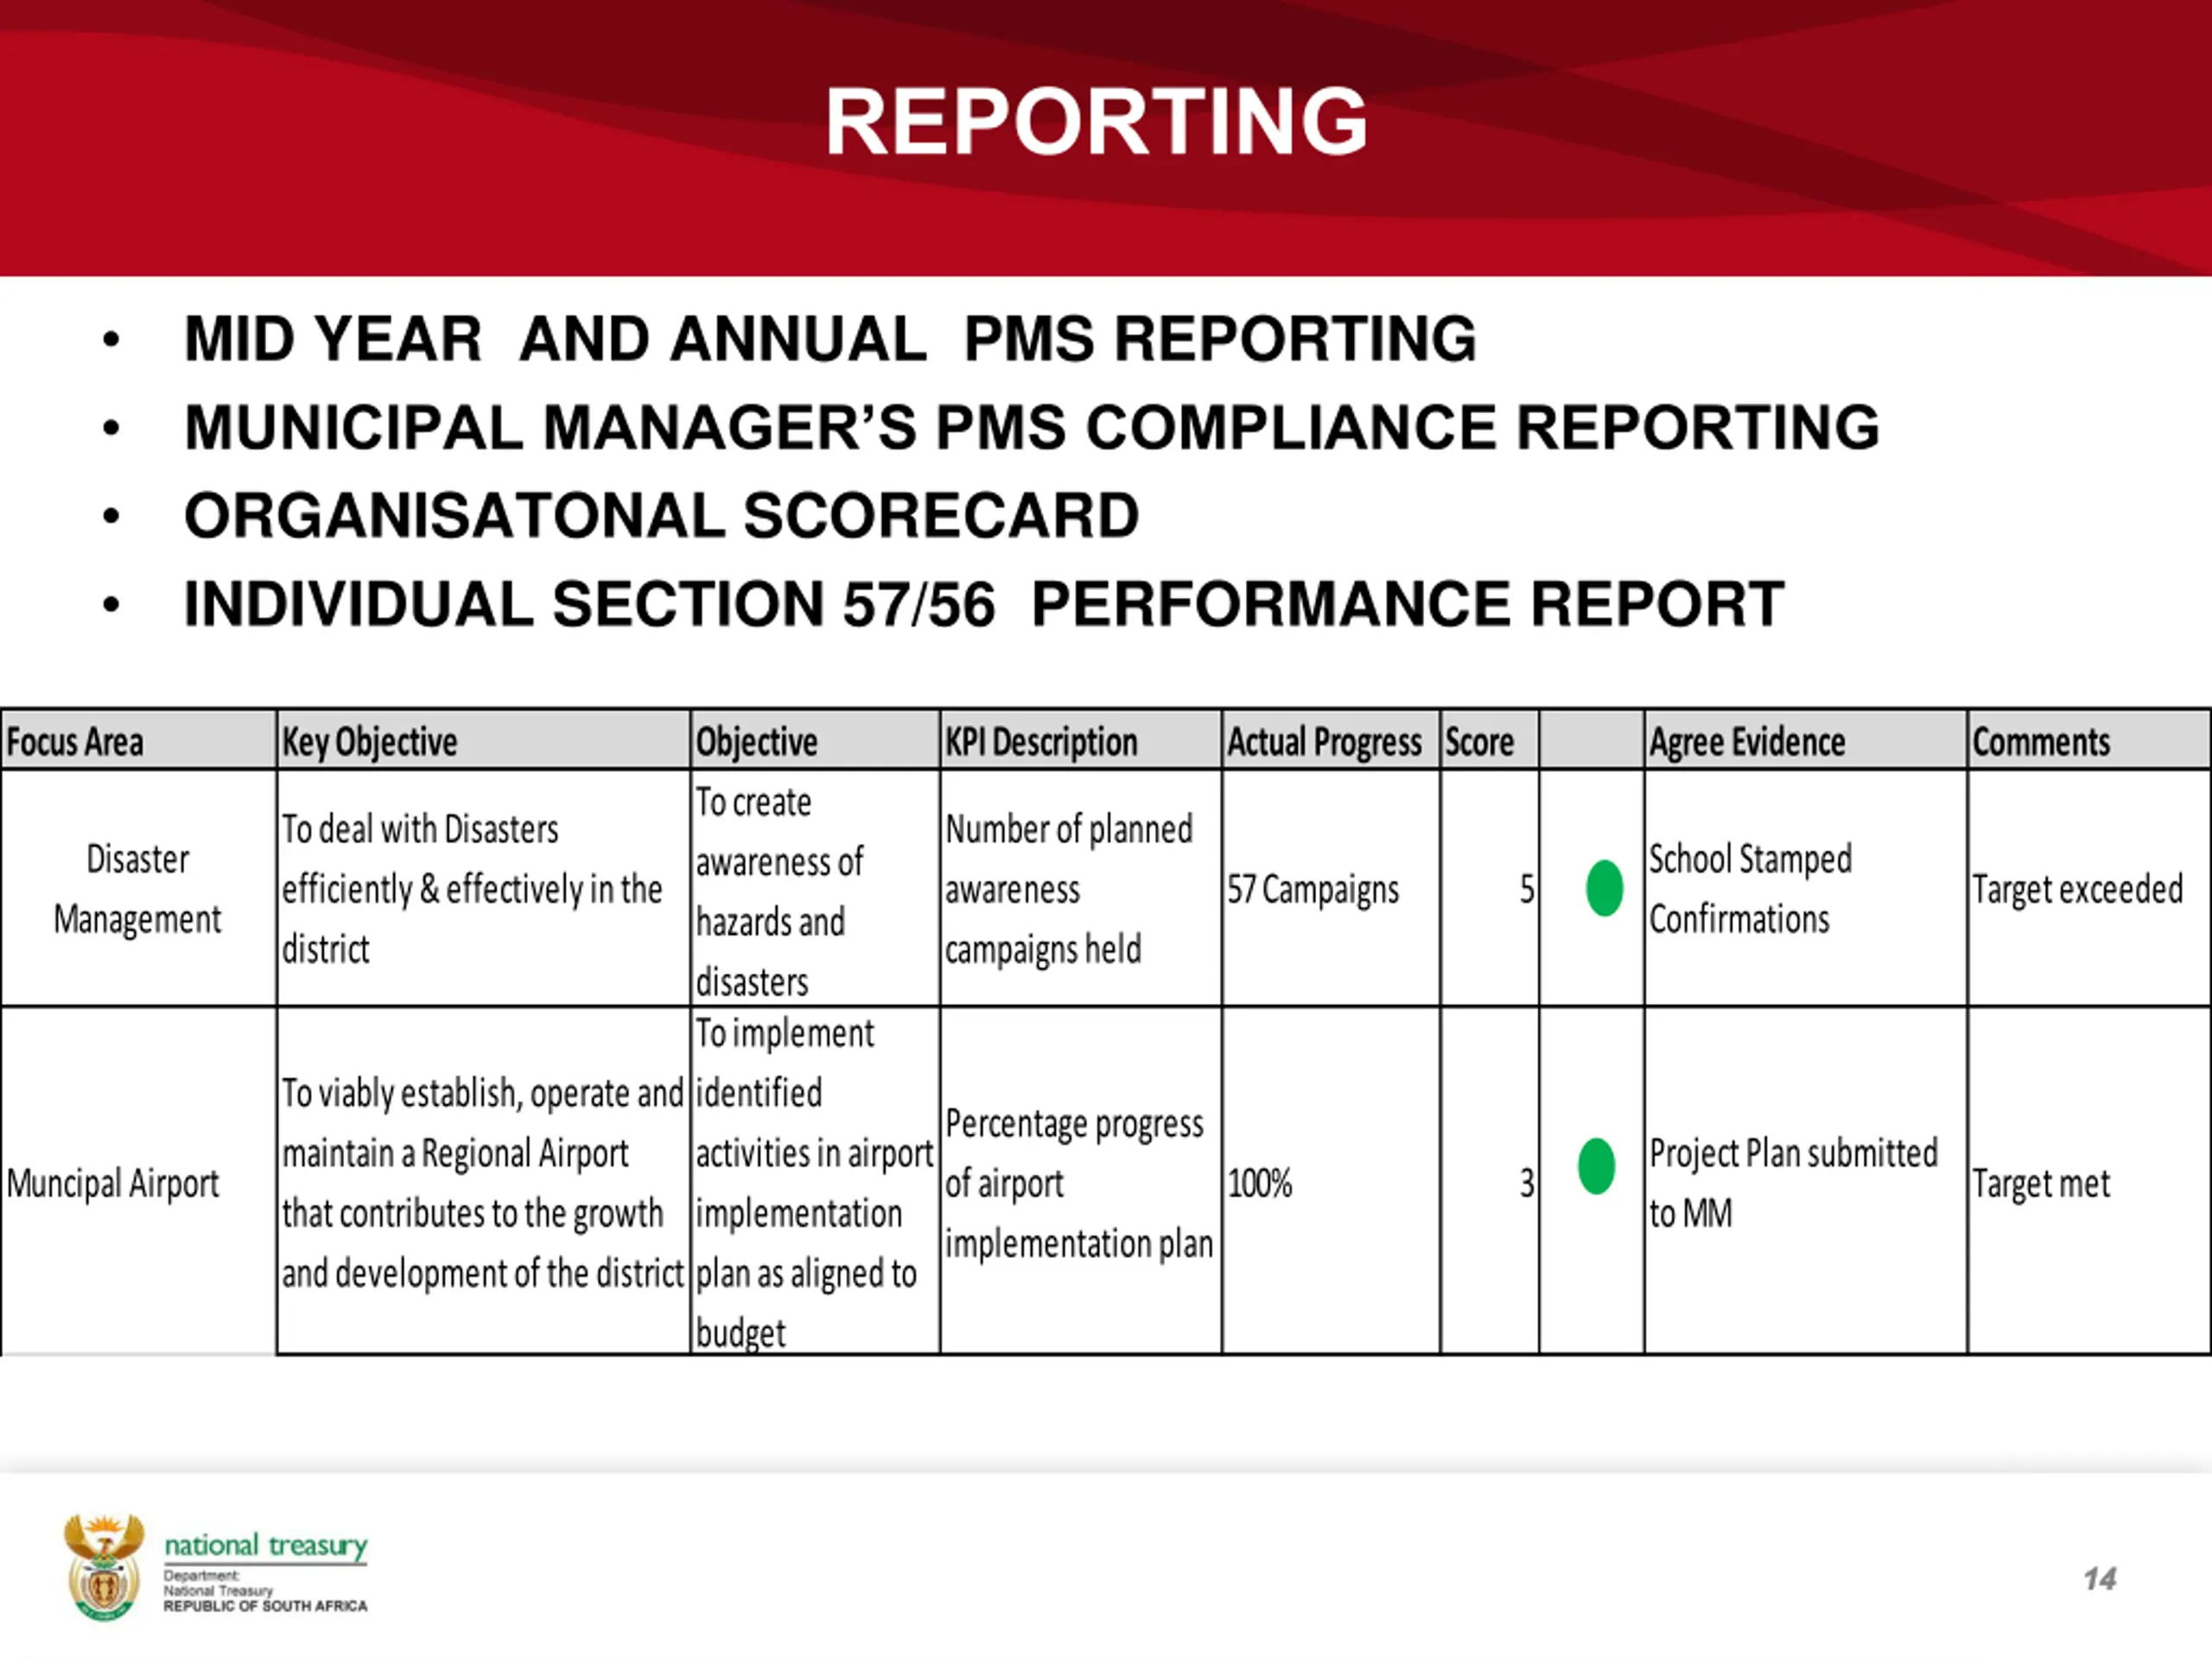This screenshot has width=2212, height=1659.
Task: Click the green status dot in Muncipal Airport row
Action: point(1596,1166)
